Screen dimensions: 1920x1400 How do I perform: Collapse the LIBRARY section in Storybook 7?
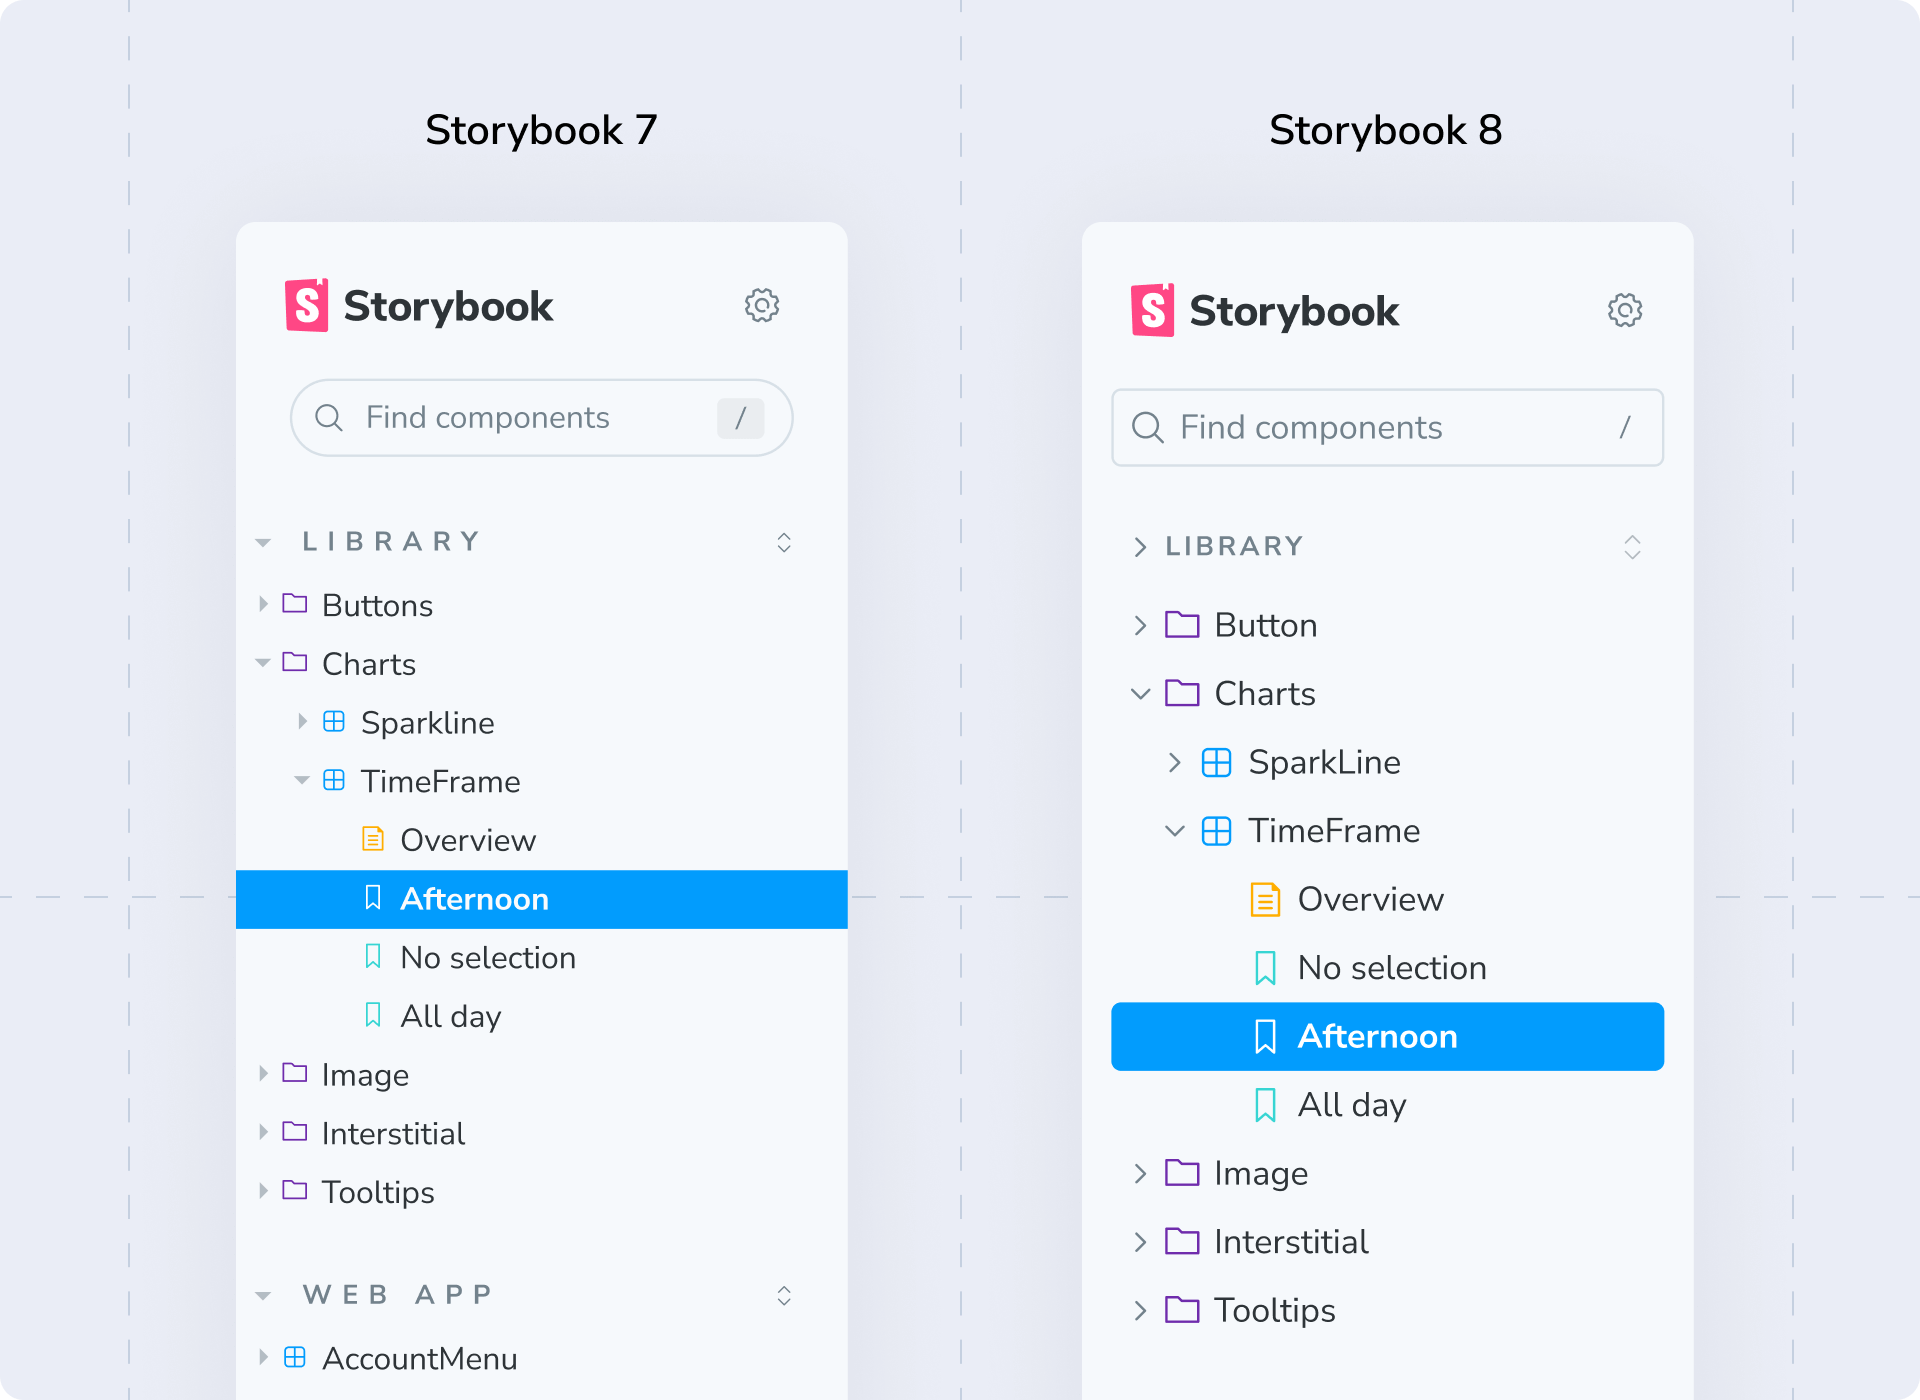(x=262, y=541)
